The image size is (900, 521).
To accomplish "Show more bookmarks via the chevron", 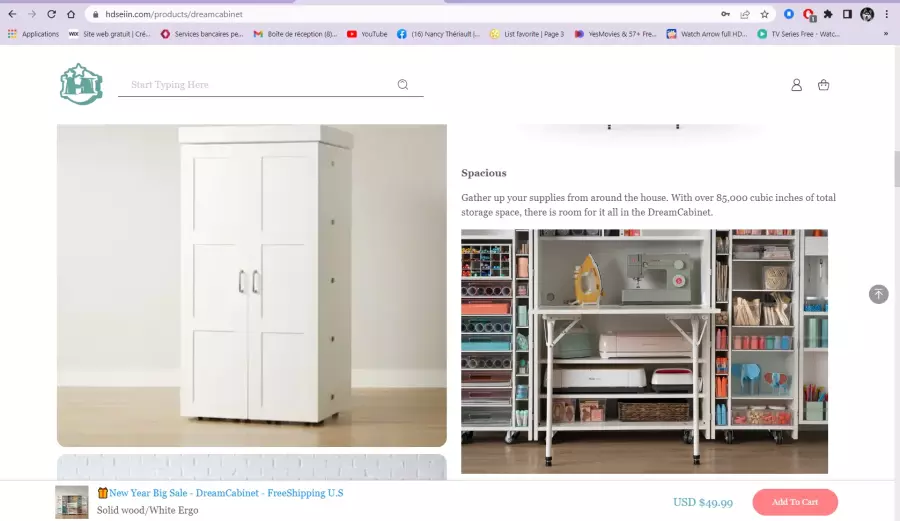I will click(x=886, y=34).
